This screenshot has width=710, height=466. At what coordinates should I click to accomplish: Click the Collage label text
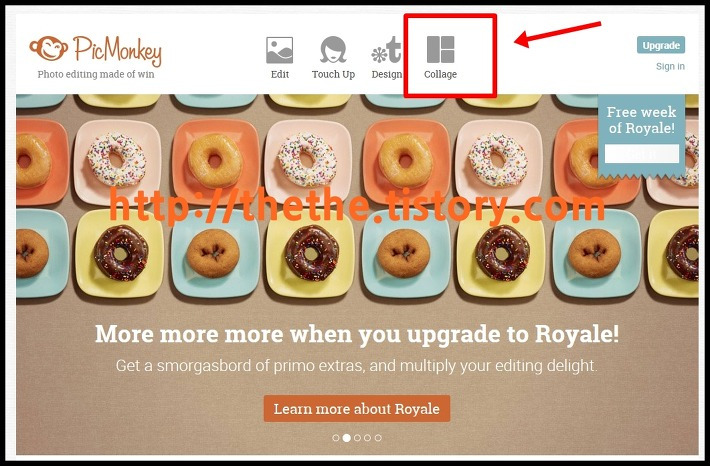[441, 74]
